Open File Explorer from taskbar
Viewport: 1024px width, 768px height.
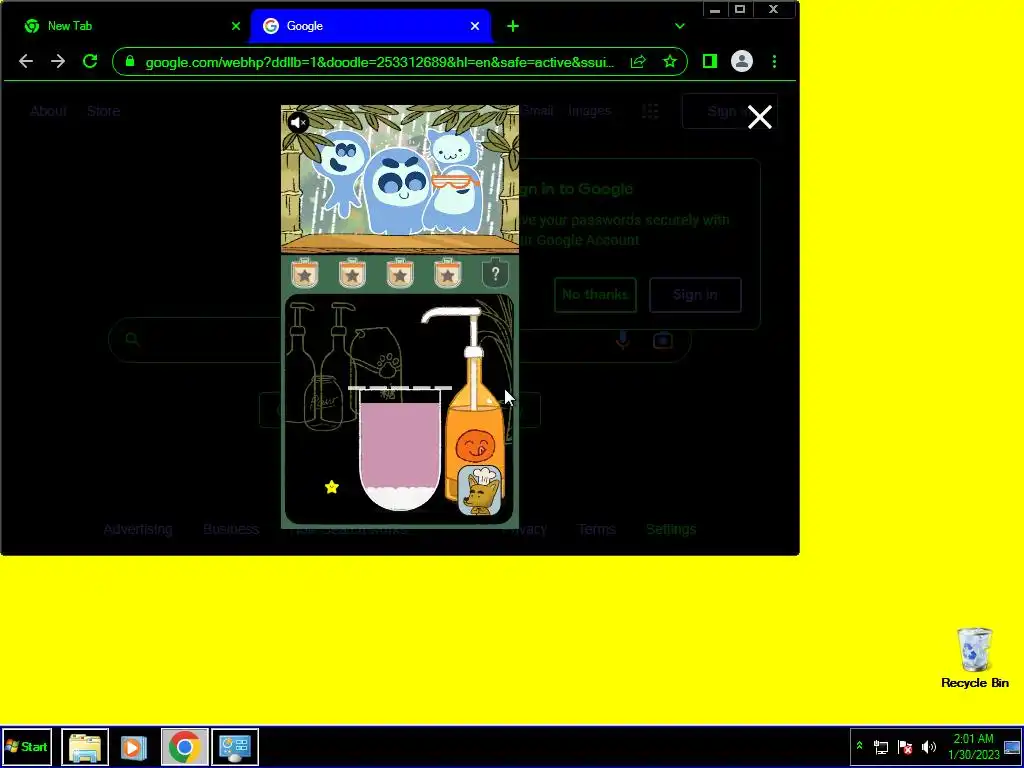pos(85,746)
